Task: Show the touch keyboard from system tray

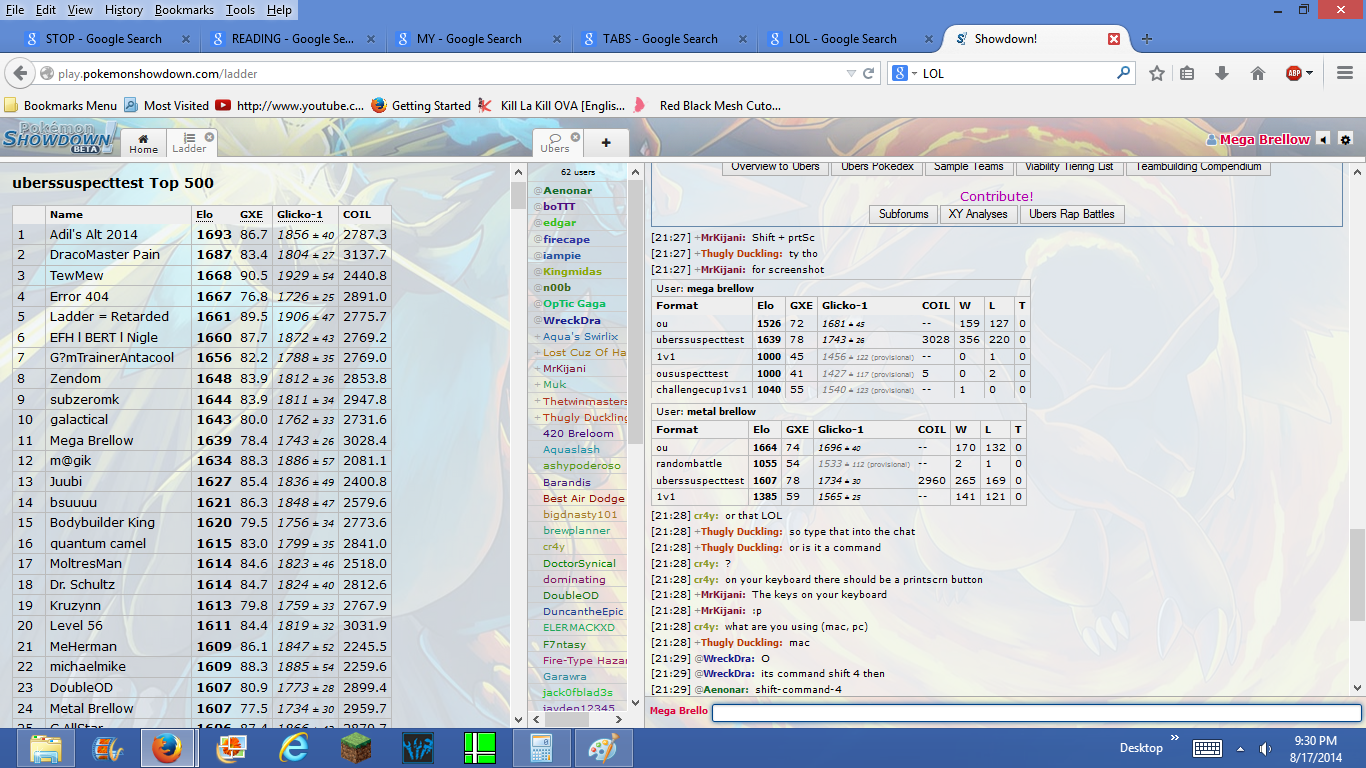Action: (x=1208, y=748)
